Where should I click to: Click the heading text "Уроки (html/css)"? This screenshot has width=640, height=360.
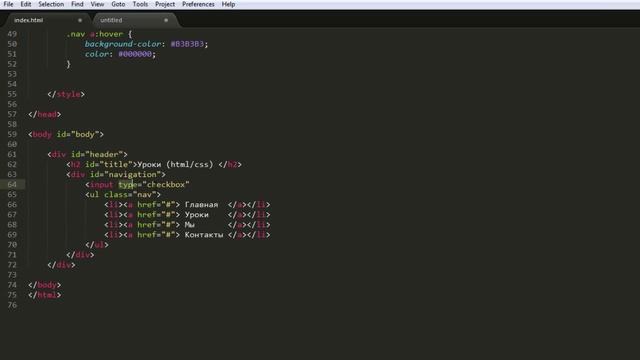tap(175, 164)
